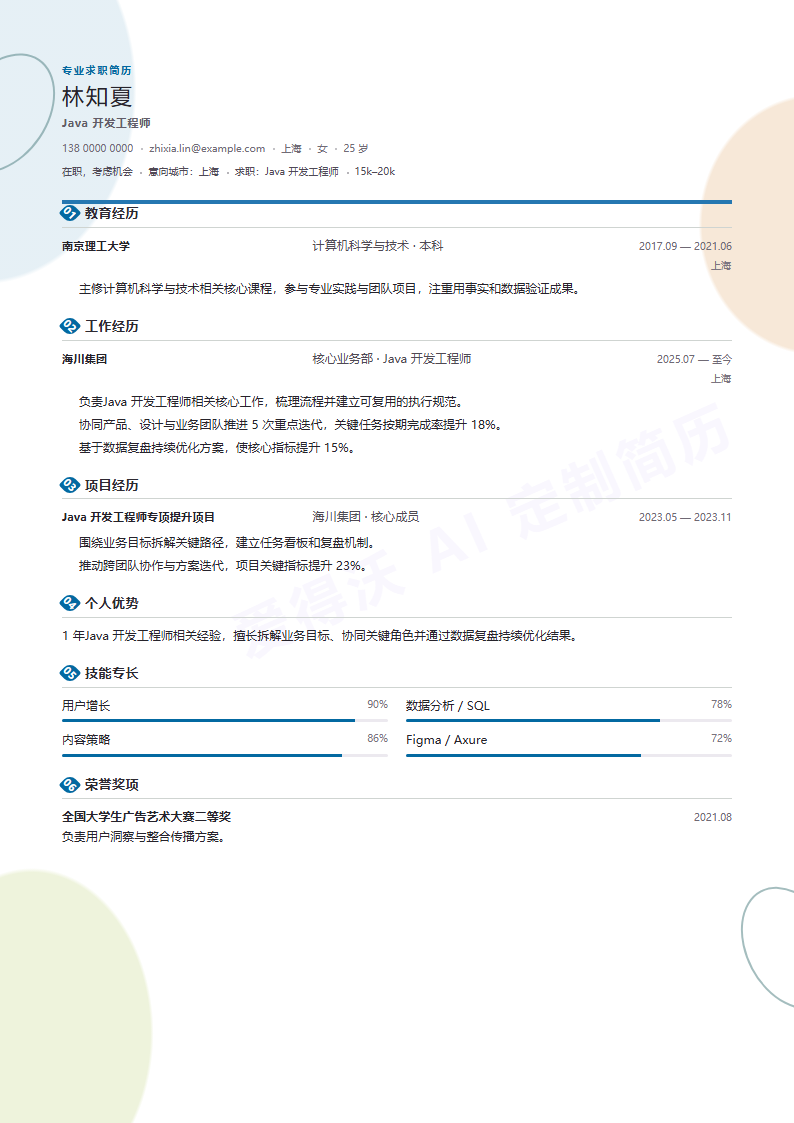Click the 1 年Java 开发工程师相关经验 paragraph
The image size is (794, 1123).
(x=320, y=635)
